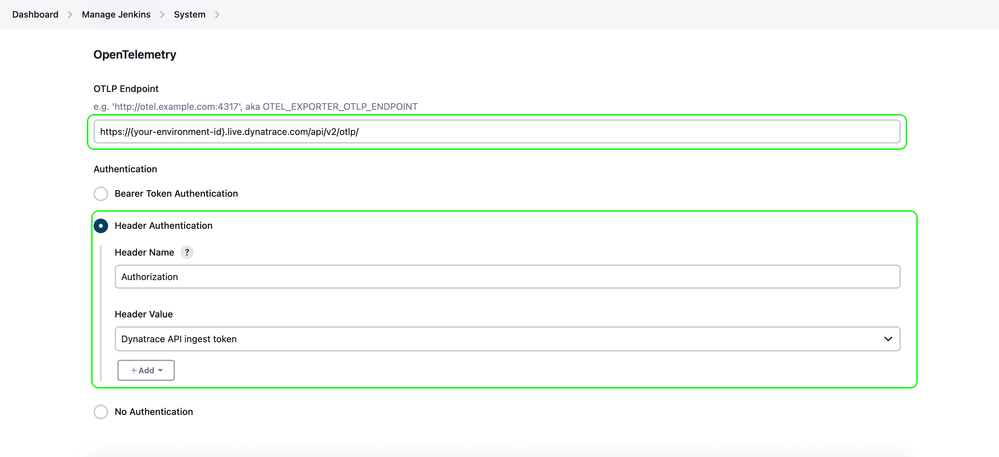
Task: Click the chevron after Dashboard breadcrumb
Action: pos(70,15)
